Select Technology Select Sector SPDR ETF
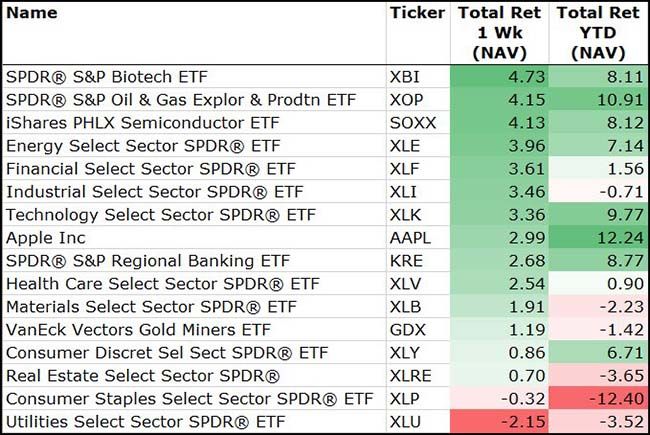 (x=146, y=215)
